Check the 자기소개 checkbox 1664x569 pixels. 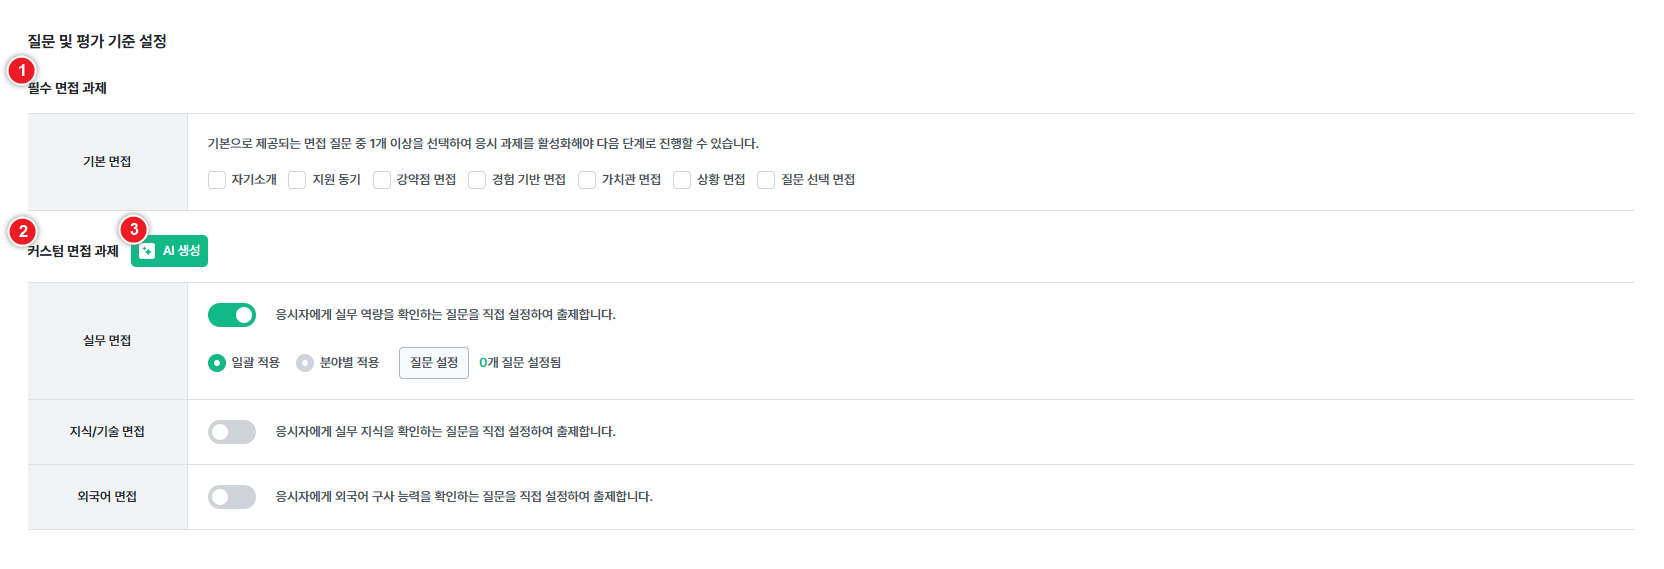(x=217, y=180)
